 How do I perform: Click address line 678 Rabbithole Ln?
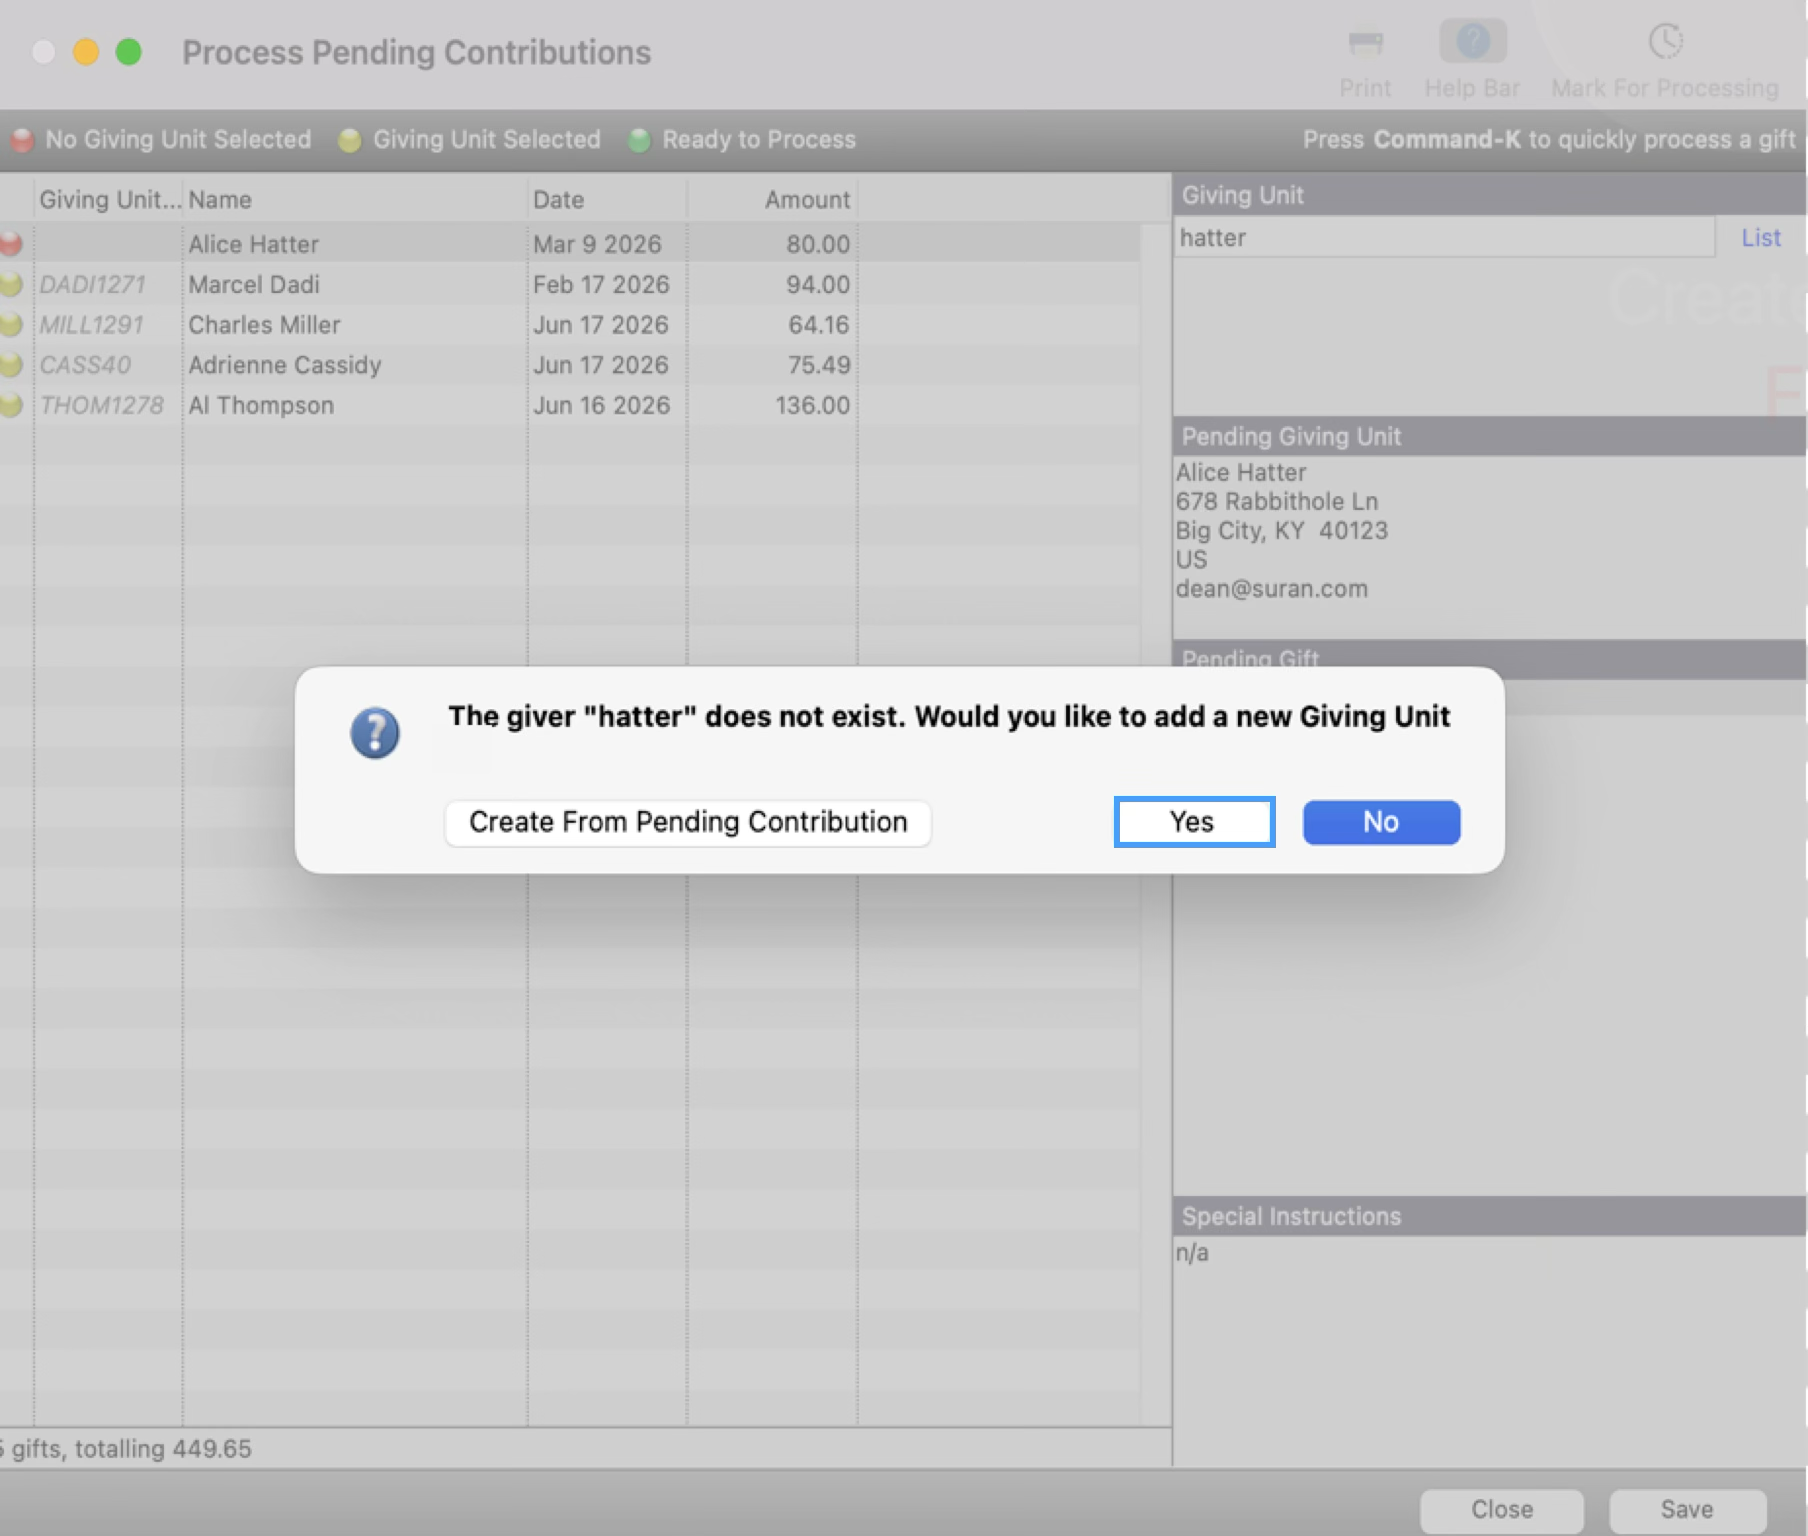pos(1277,502)
